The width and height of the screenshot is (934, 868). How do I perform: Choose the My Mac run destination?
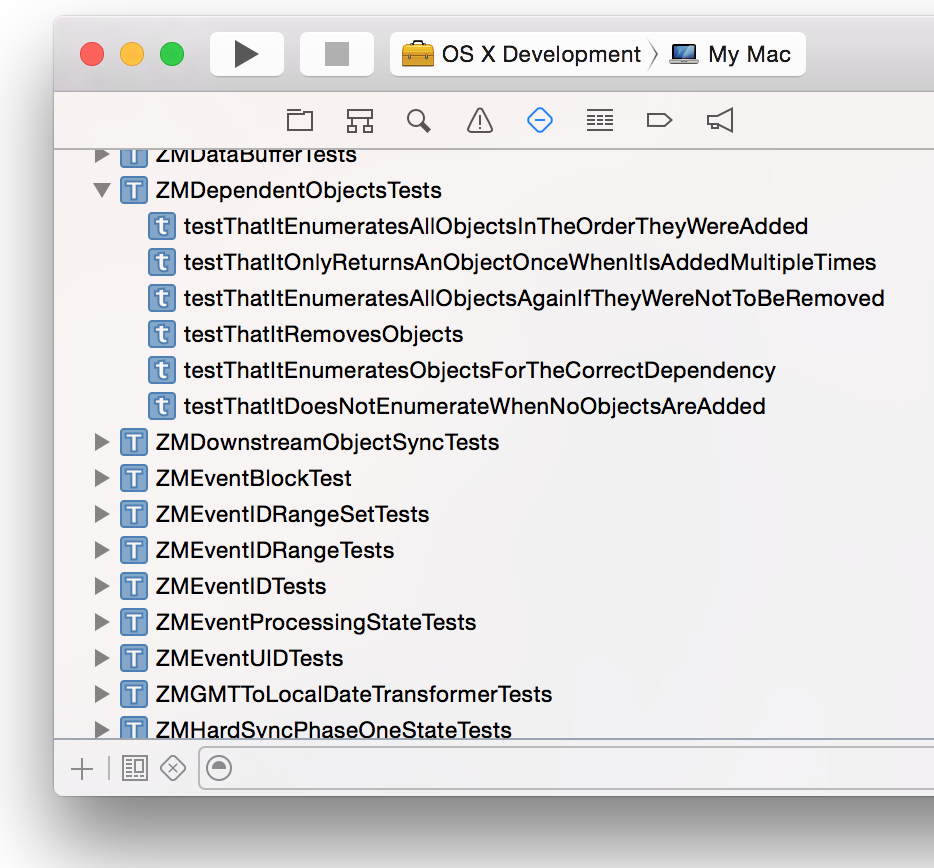tap(732, 54)
